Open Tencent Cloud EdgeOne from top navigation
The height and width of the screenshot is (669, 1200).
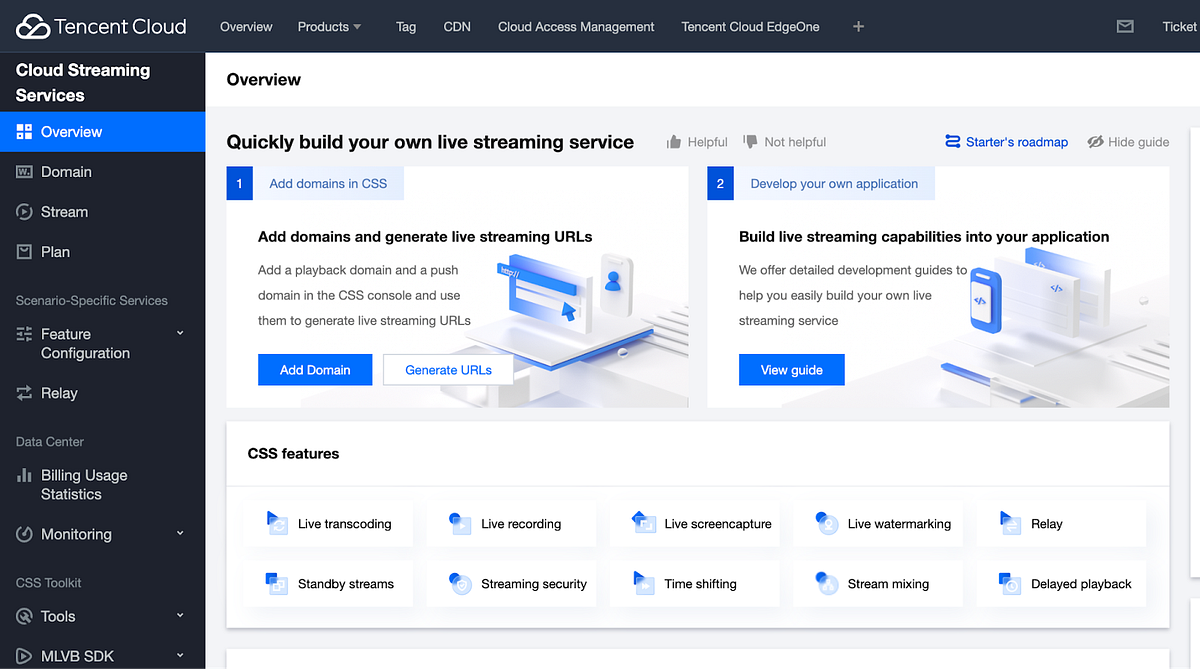750,26
